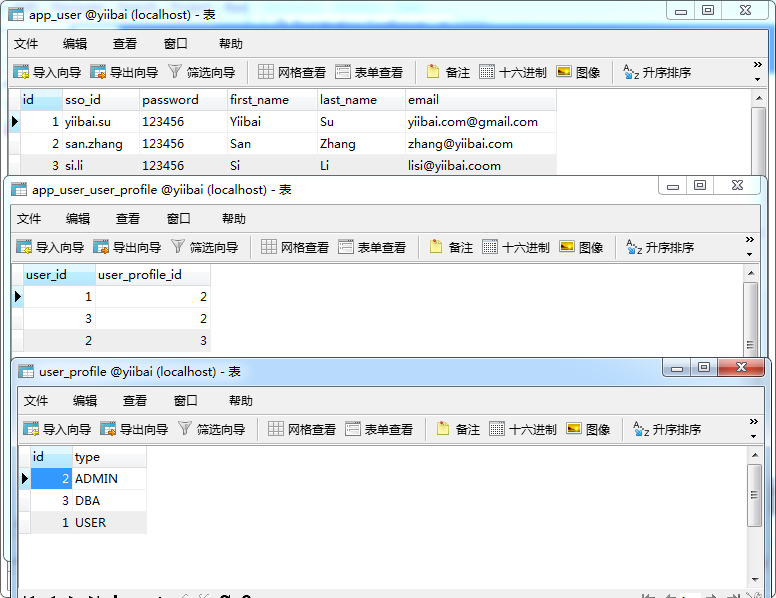776x598 pixels.
Task: Select Hex (十六进制) in app_user_user_profile window
Action: (516, 247)
